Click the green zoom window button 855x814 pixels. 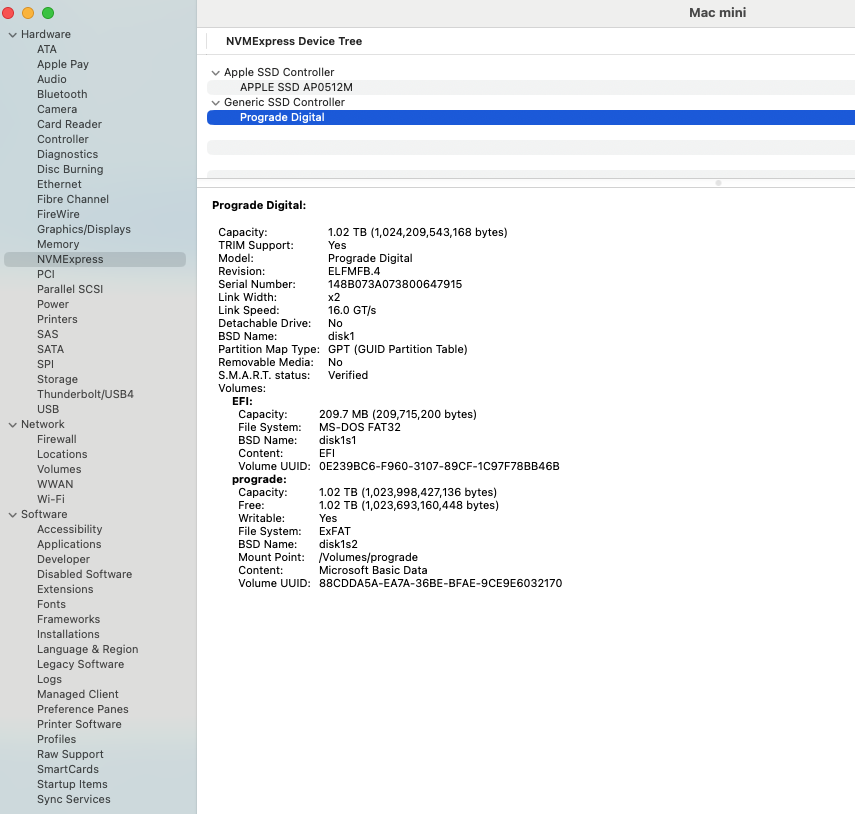(x=48, y=13)
